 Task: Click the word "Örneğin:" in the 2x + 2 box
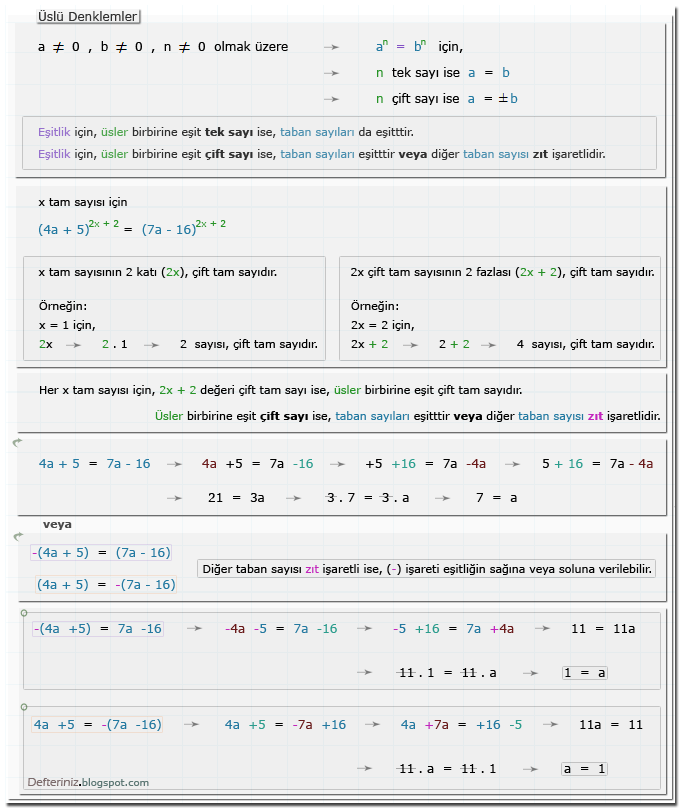pos(375,306)
